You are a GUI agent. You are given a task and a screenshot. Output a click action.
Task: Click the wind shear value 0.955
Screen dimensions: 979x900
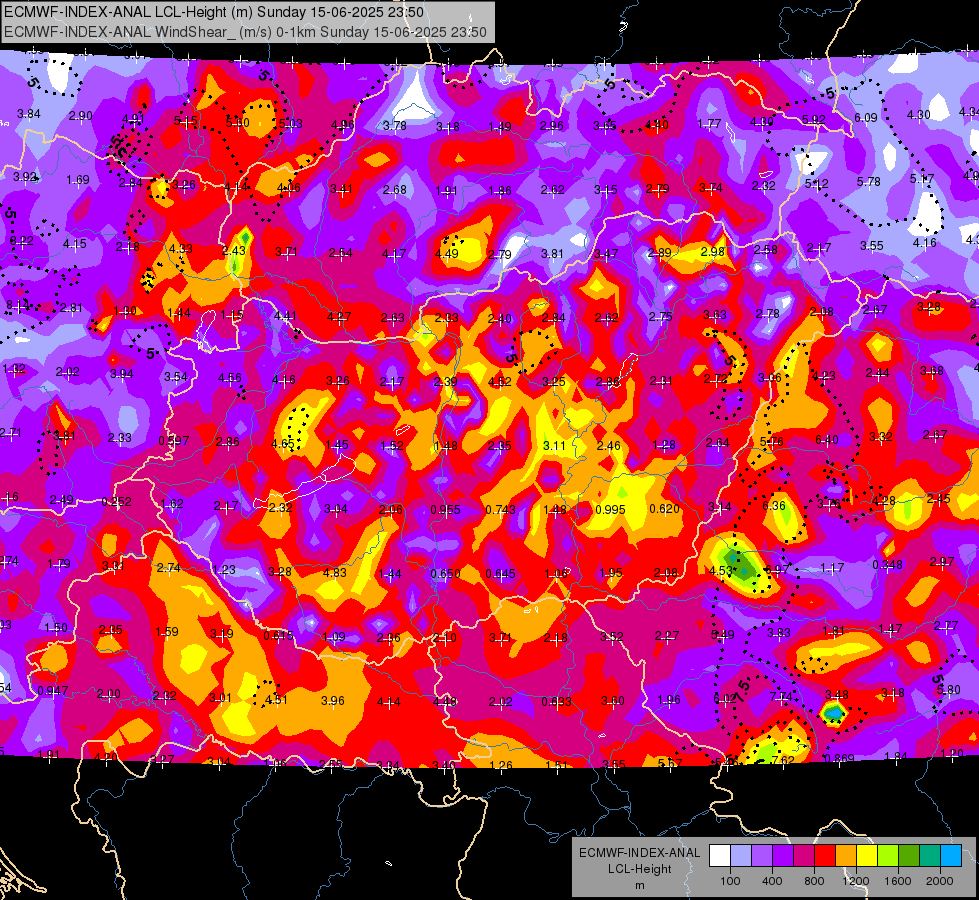click(445, 510)
